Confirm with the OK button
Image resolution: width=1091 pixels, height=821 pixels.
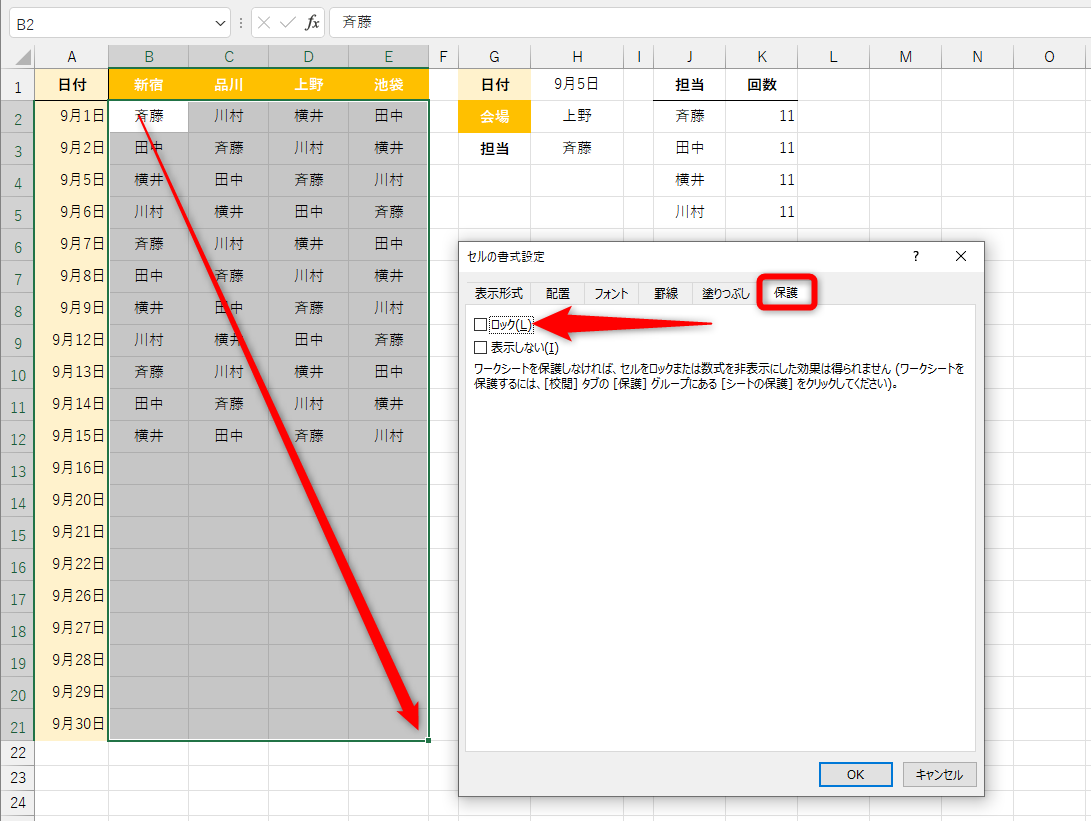pyautogui.click(x=855, y=774)
